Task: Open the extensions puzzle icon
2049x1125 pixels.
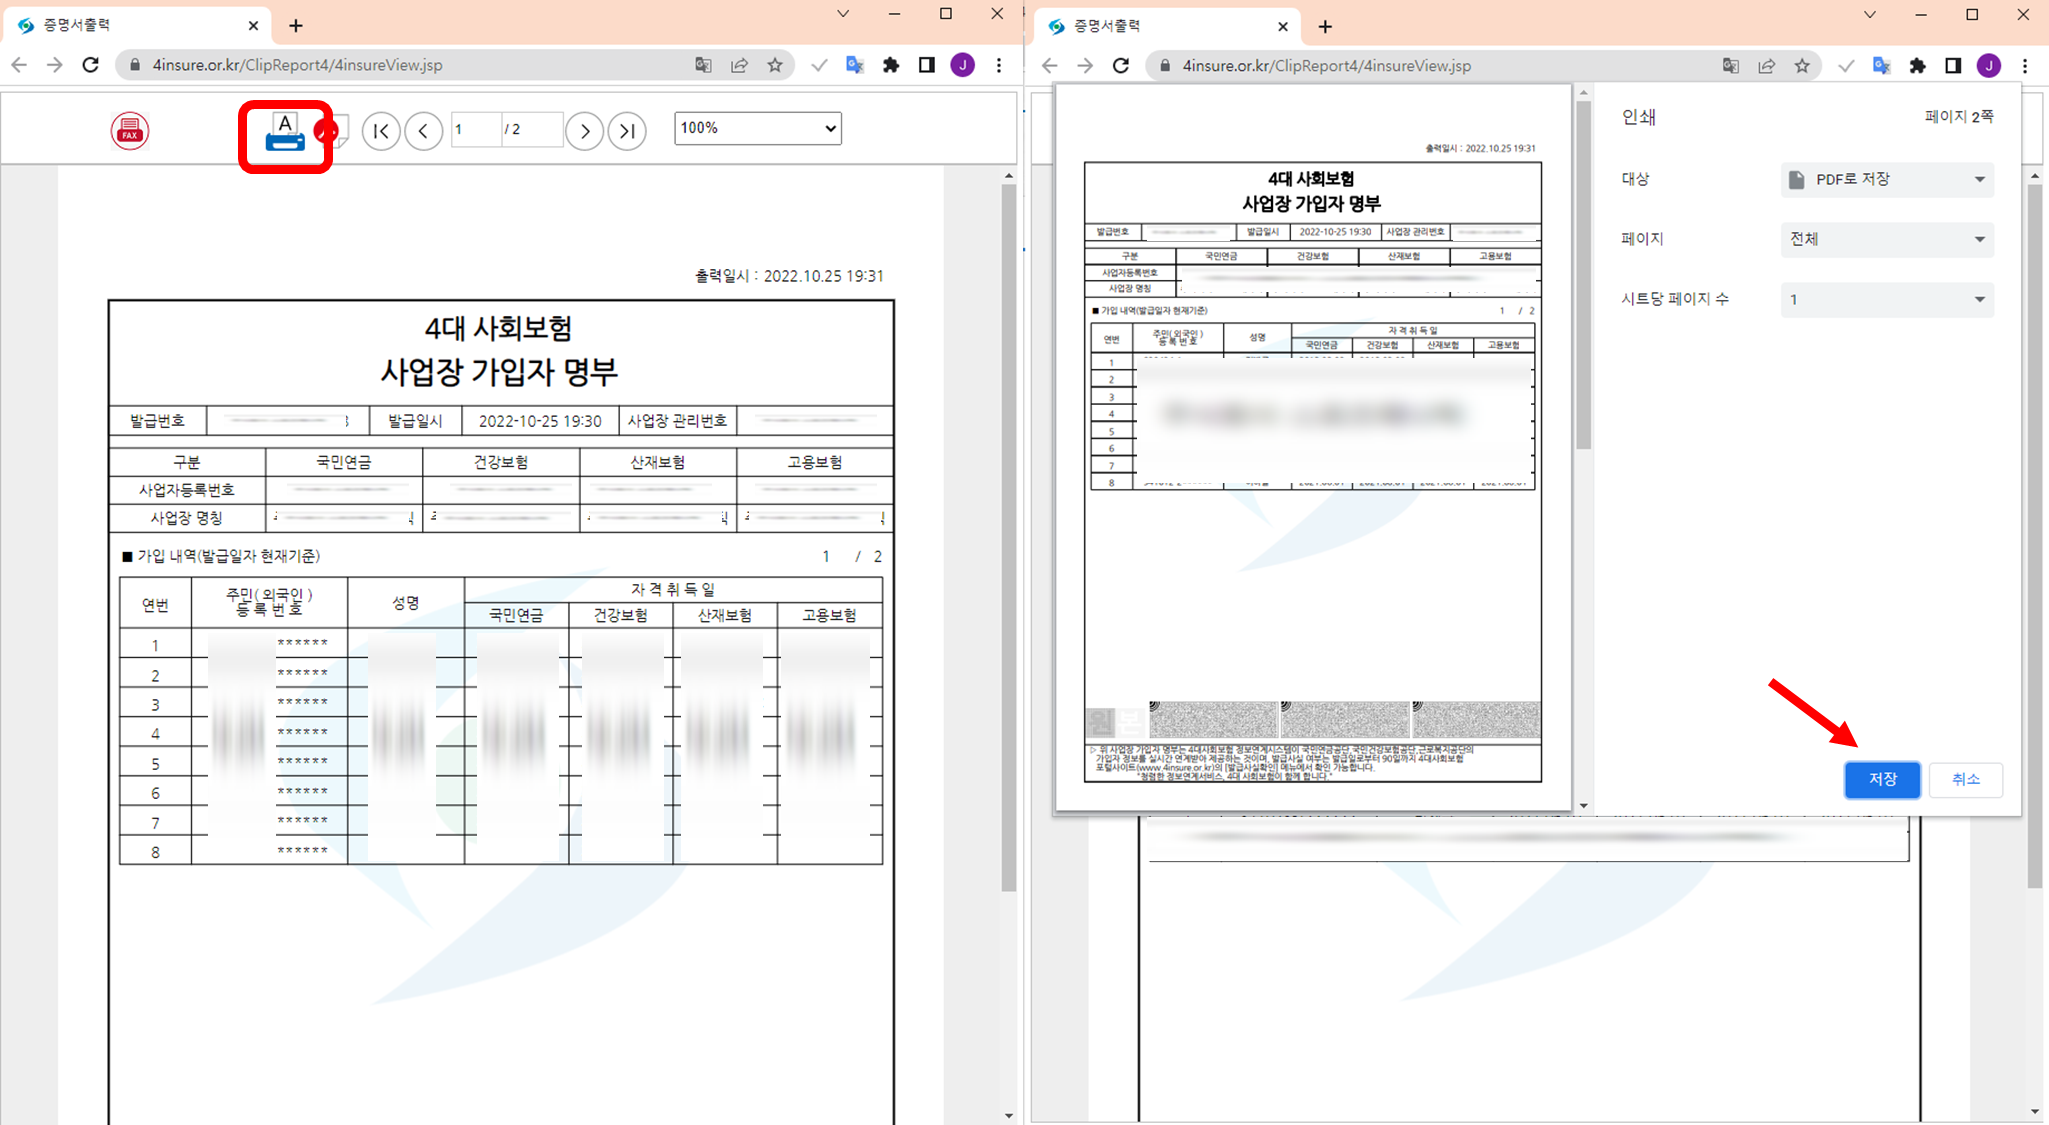Action: [x=891, y=64]
